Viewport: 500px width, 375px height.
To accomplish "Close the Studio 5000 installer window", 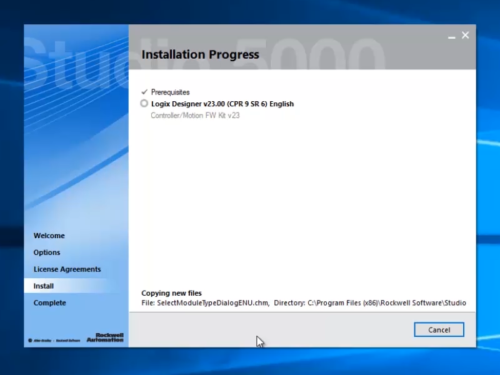I will [465, 35].
